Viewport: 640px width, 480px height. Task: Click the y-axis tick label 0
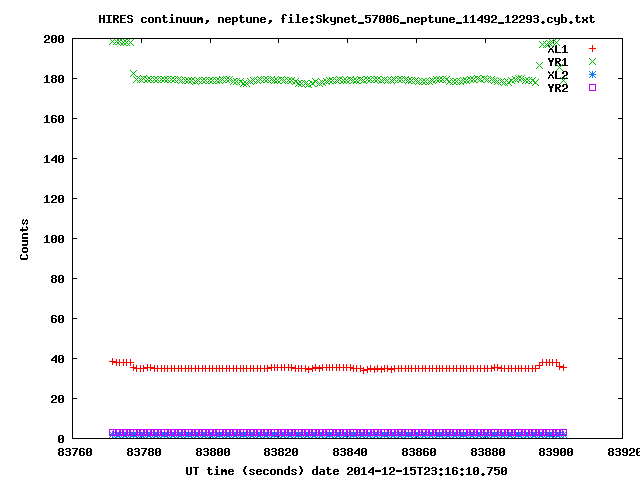(x=61, y=439)
